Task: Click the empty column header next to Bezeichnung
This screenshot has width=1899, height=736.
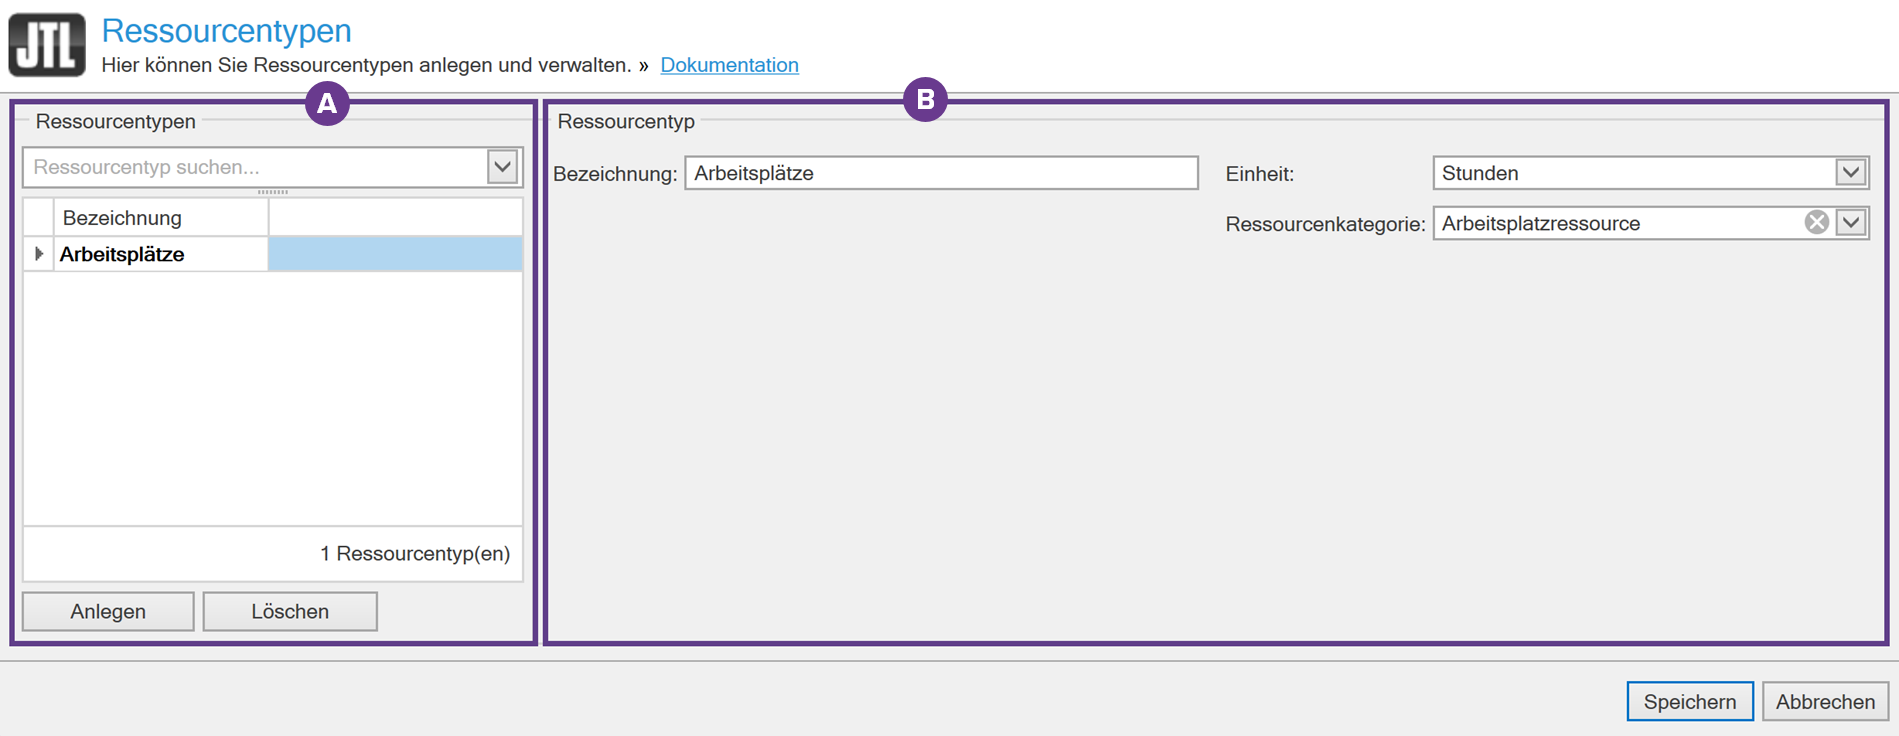Action: (x=395, y=218)
